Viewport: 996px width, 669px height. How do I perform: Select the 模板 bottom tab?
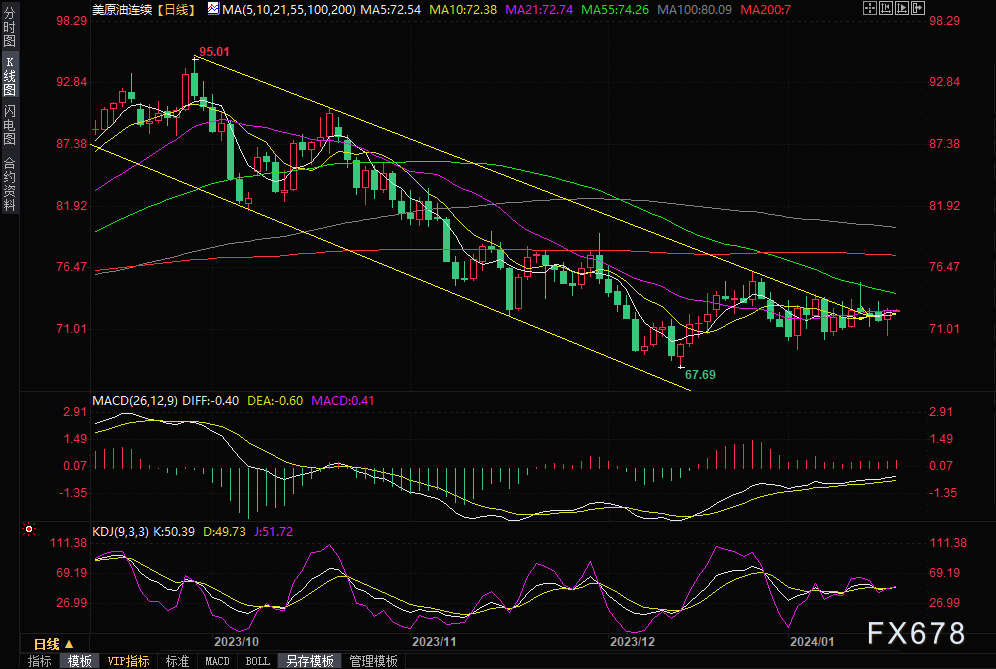(79, 661)
